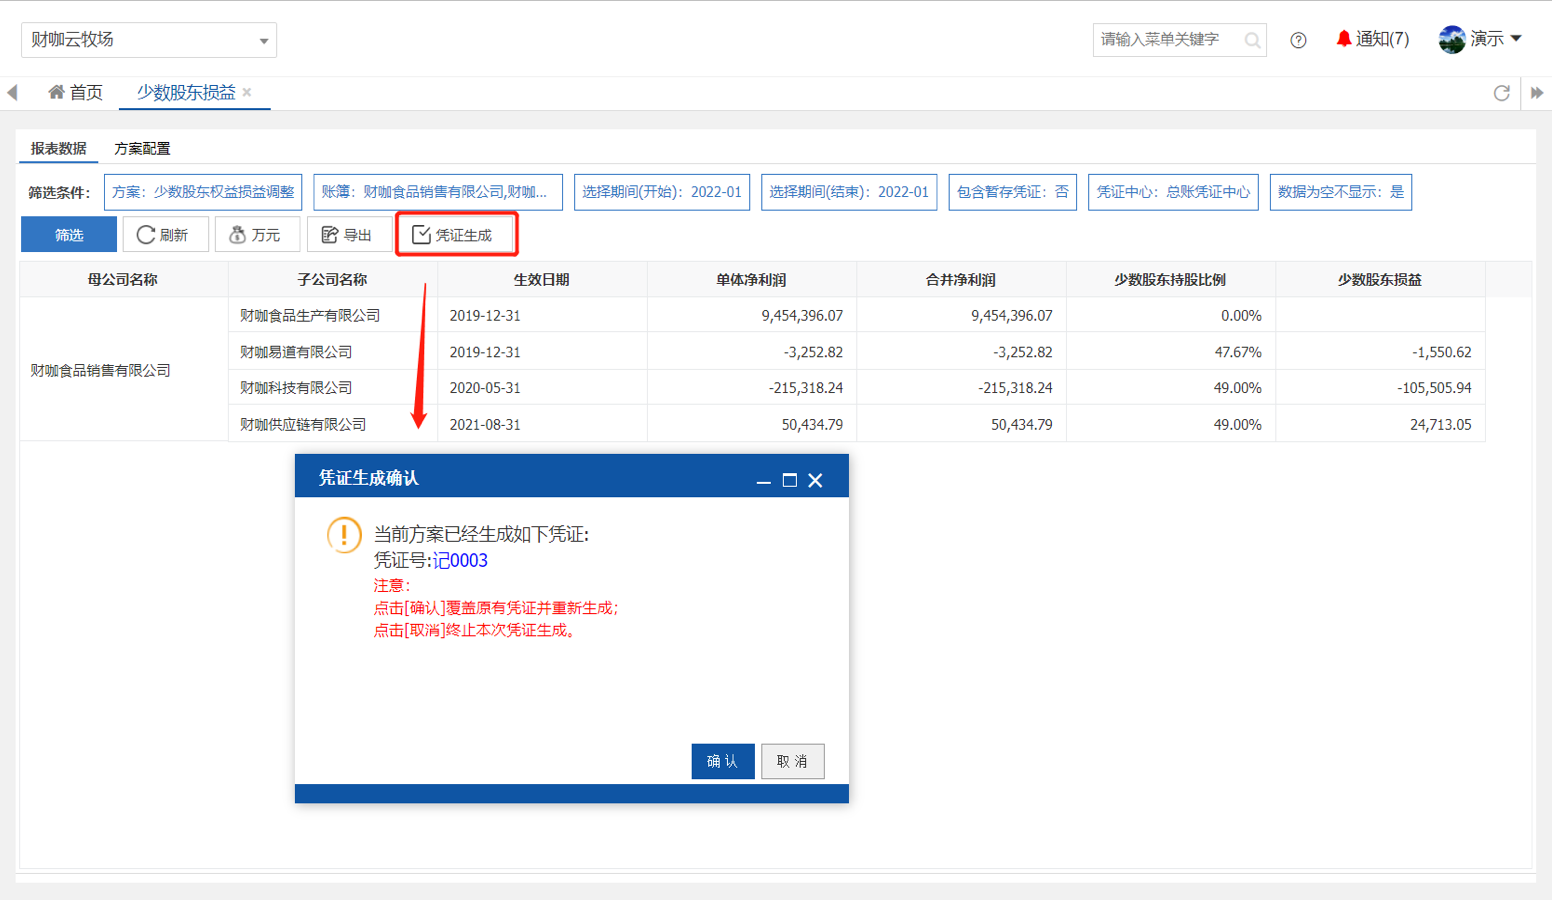Open notifications bell icon
The width and height of the screenshot is (1552, 900).
pyautogui.click(x=1344, y=39)
